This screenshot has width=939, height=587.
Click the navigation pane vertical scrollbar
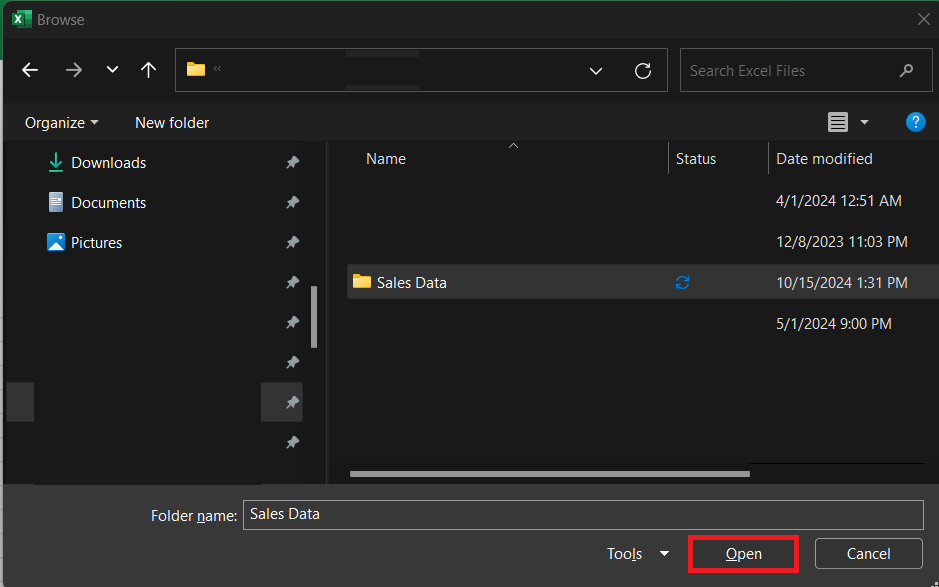point(314,317)
